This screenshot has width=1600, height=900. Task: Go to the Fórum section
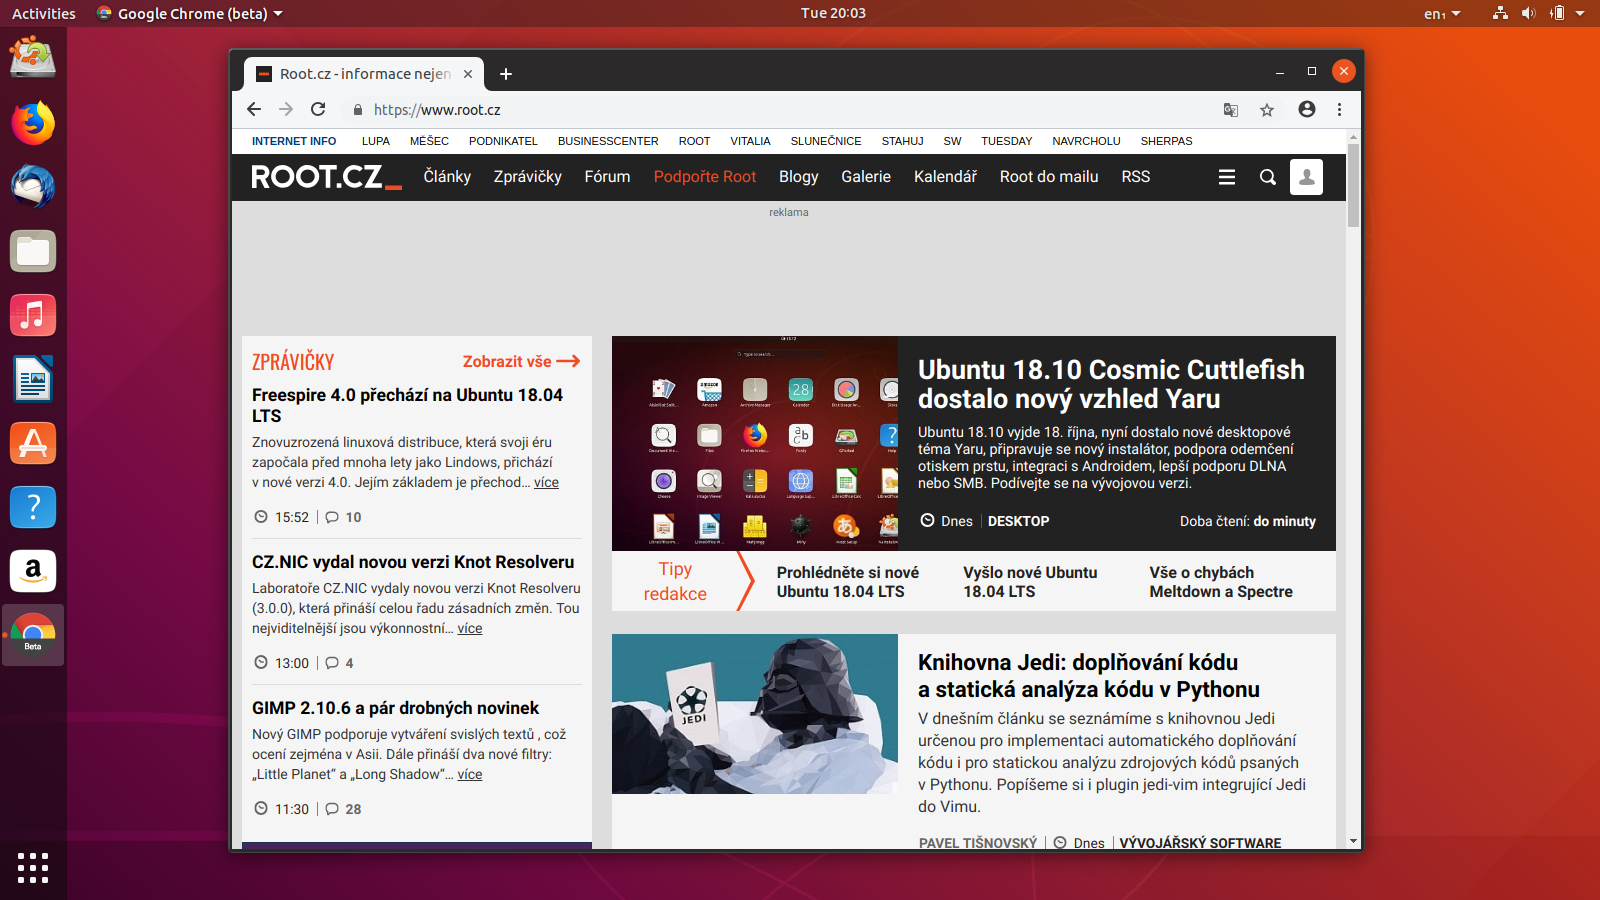(x=607, y=177)
